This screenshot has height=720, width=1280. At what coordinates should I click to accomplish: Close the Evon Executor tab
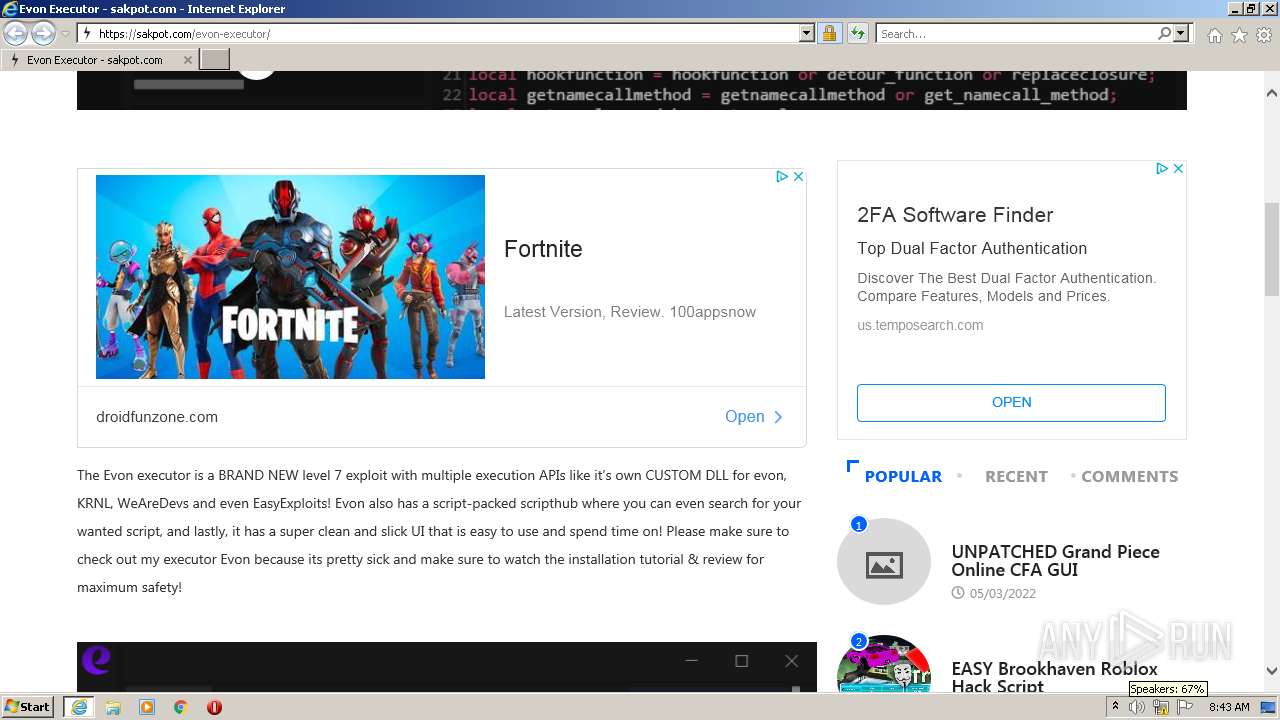tap(187, 60)
